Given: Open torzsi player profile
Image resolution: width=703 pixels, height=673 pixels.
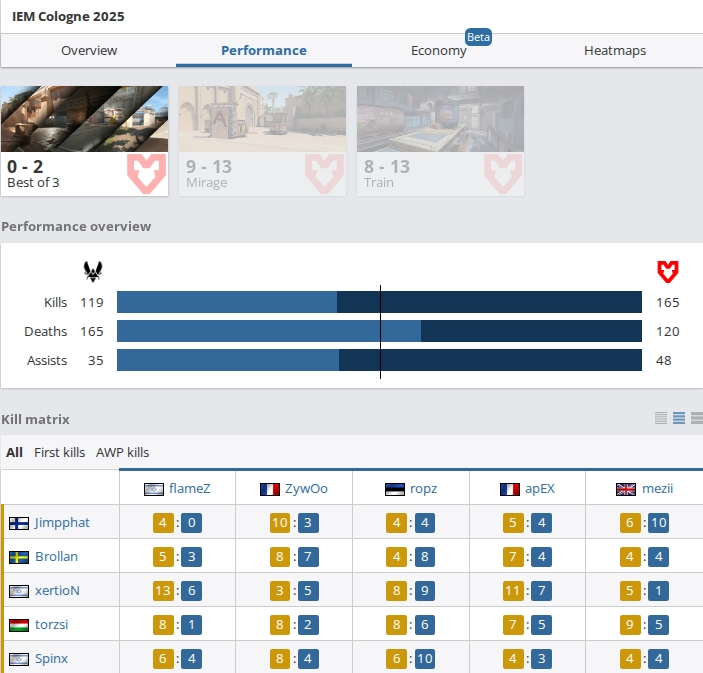Looking at the screenshot, I should click(52, 624).
